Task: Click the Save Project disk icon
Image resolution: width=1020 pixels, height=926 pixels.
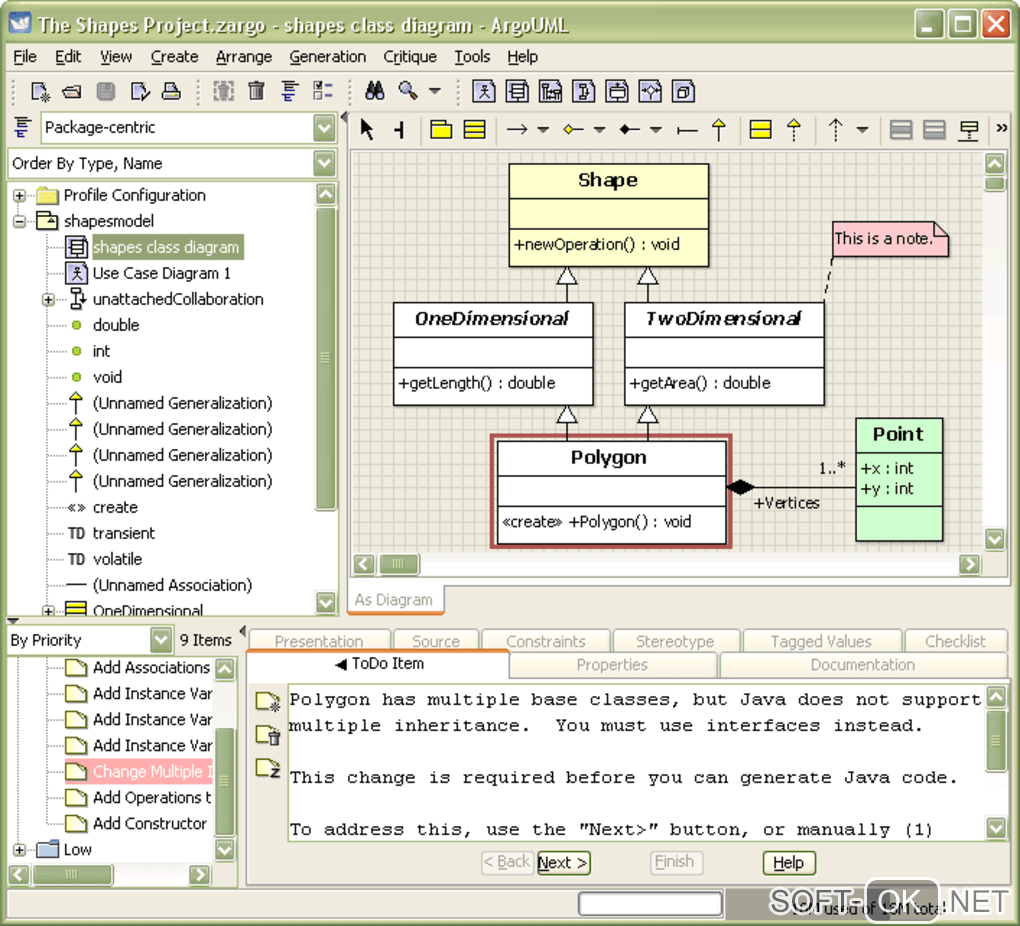Action: click(x=106, y=92)
